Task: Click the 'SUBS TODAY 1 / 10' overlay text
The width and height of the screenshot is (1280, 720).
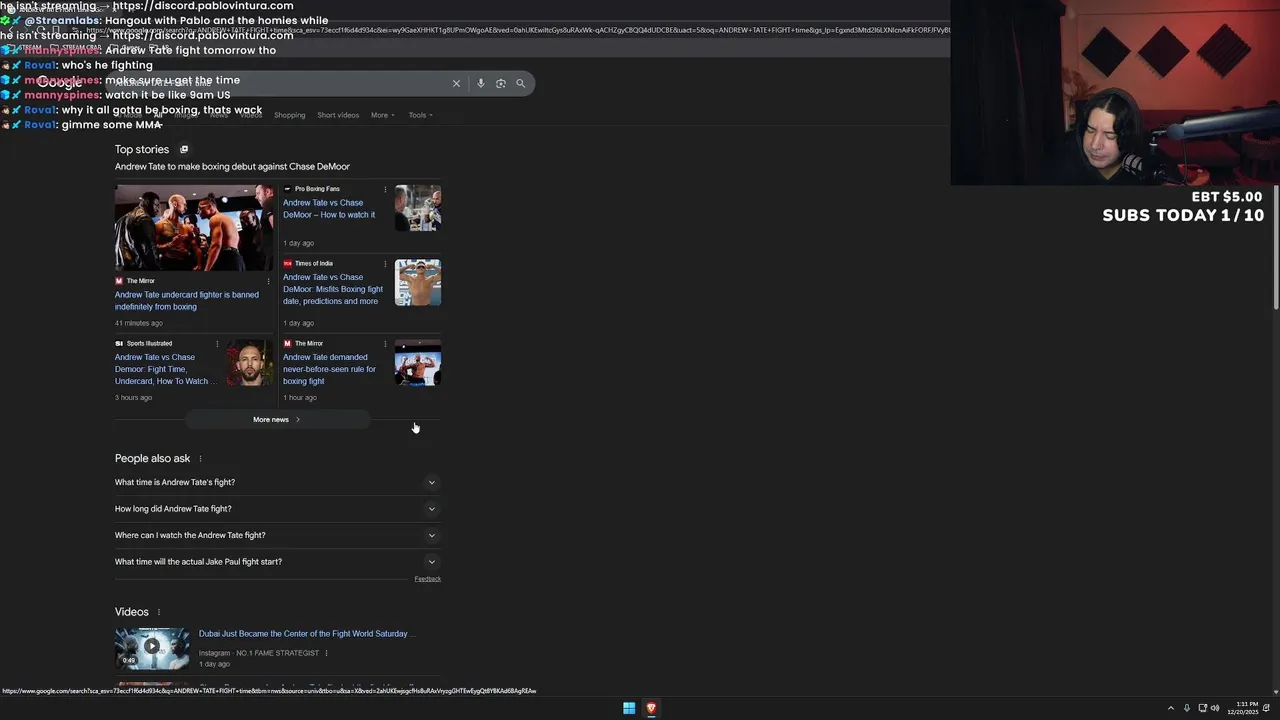Action: coord(1183,215)
